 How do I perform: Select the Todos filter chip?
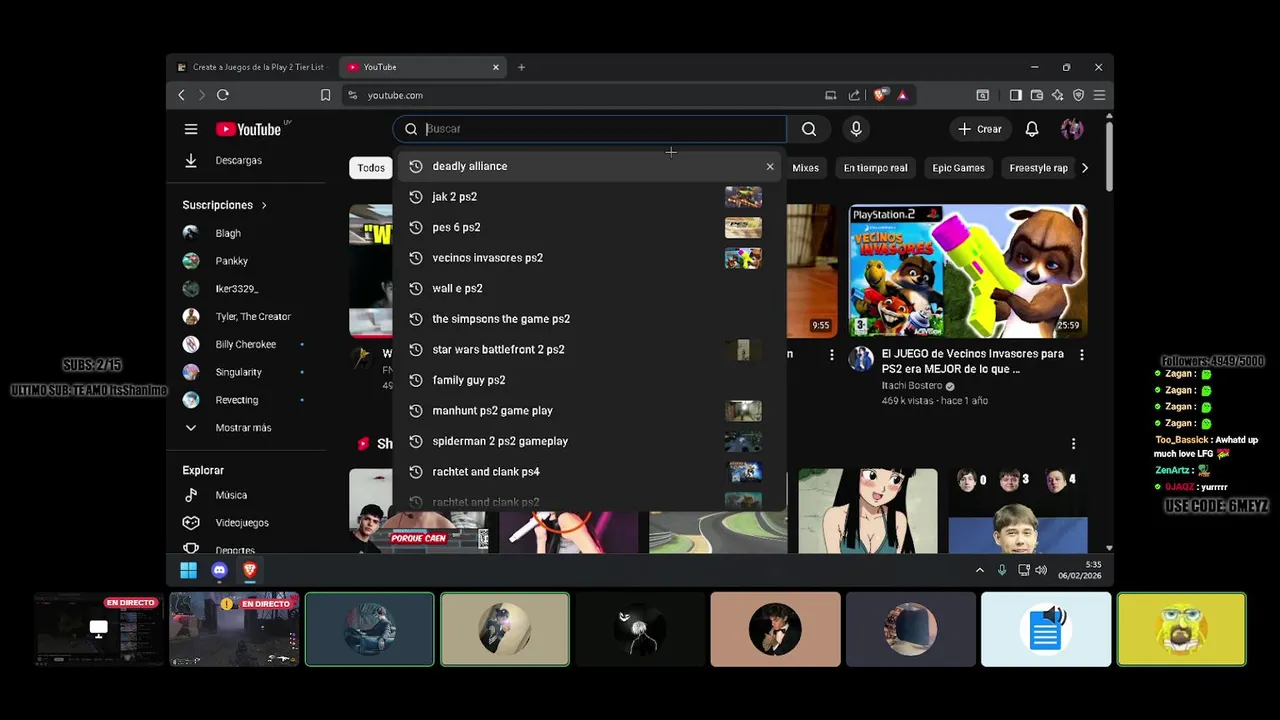click(371, 168)
